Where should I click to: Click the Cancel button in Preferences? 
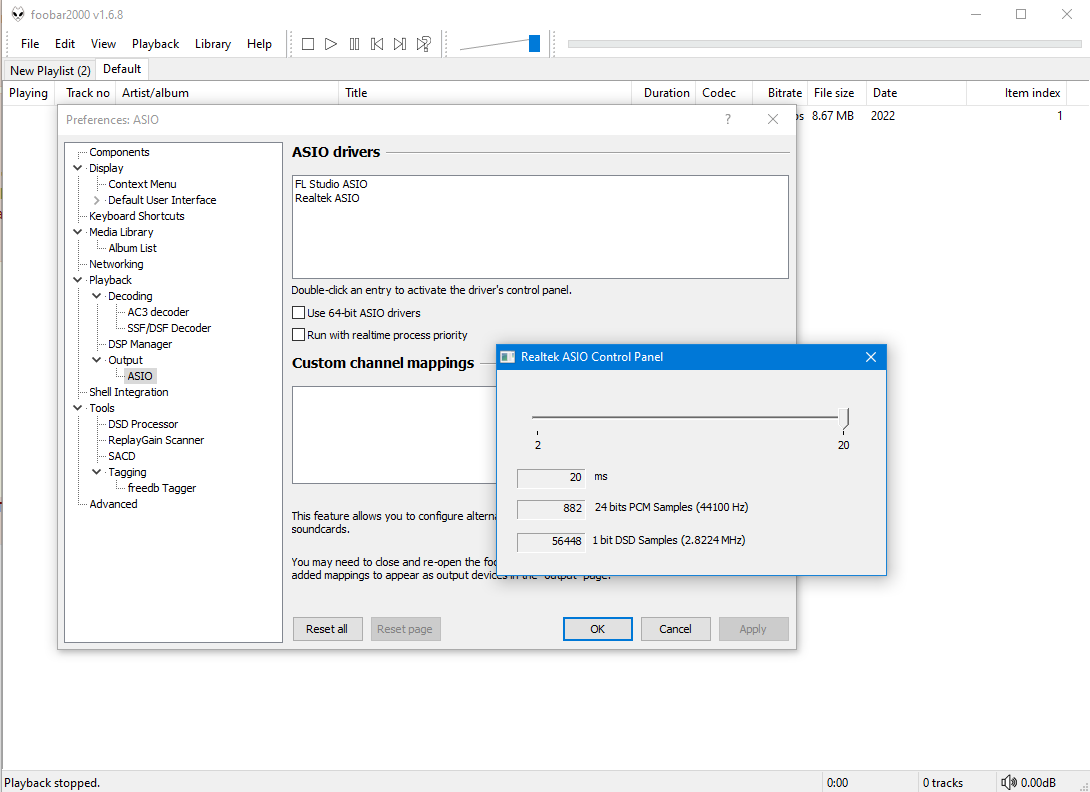[675, 629]
